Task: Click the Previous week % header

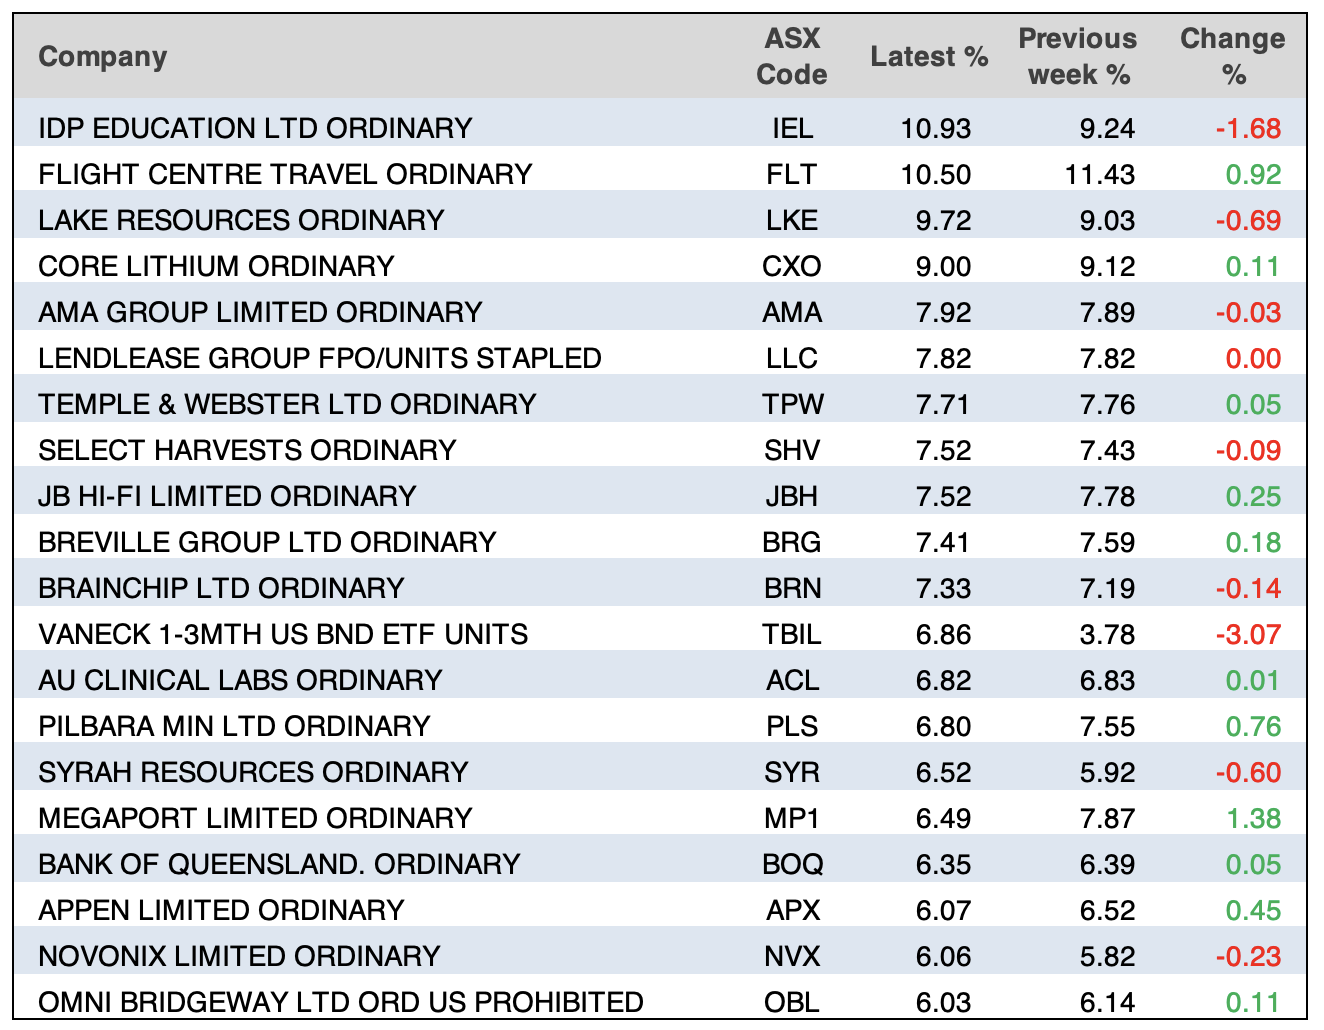Action: click(1077, 57)
